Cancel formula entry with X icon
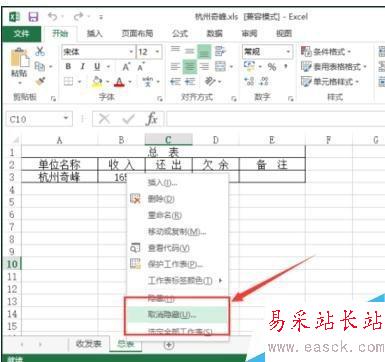 tap(104, 119)
